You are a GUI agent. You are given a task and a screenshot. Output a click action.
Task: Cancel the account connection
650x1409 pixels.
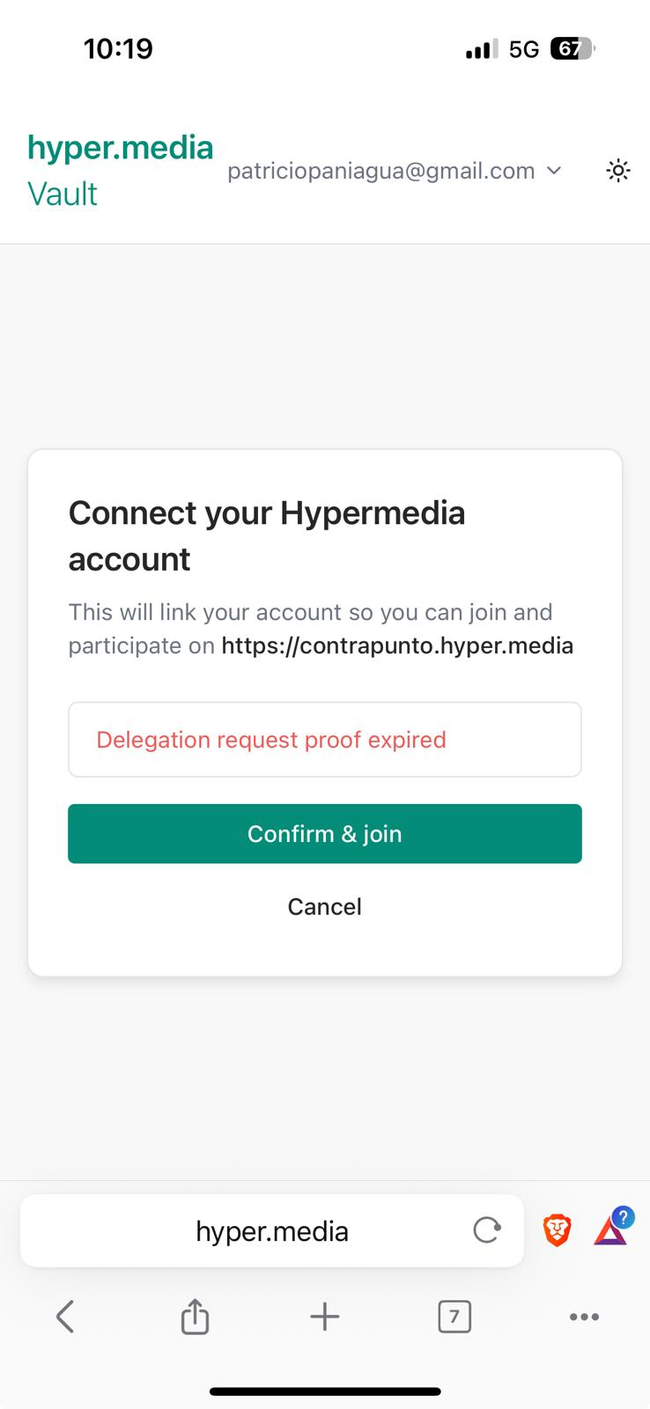325,906
